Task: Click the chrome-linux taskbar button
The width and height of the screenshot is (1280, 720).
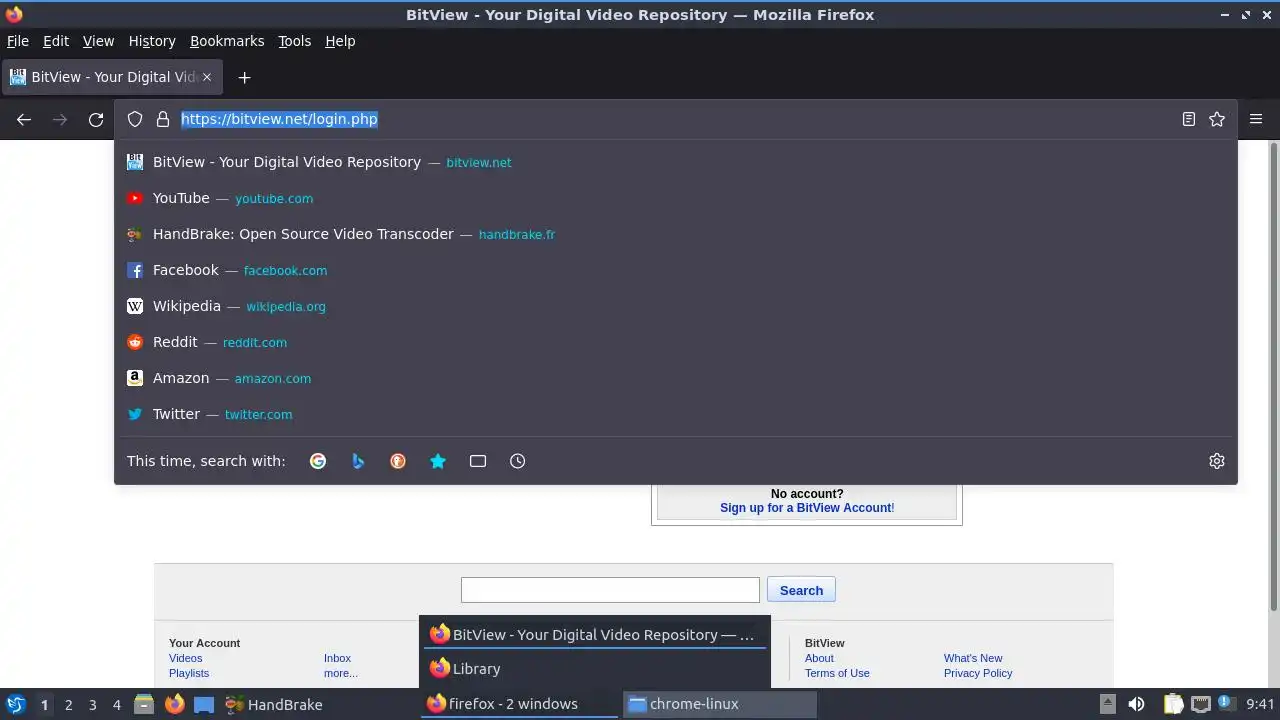Action: (720, 704)
